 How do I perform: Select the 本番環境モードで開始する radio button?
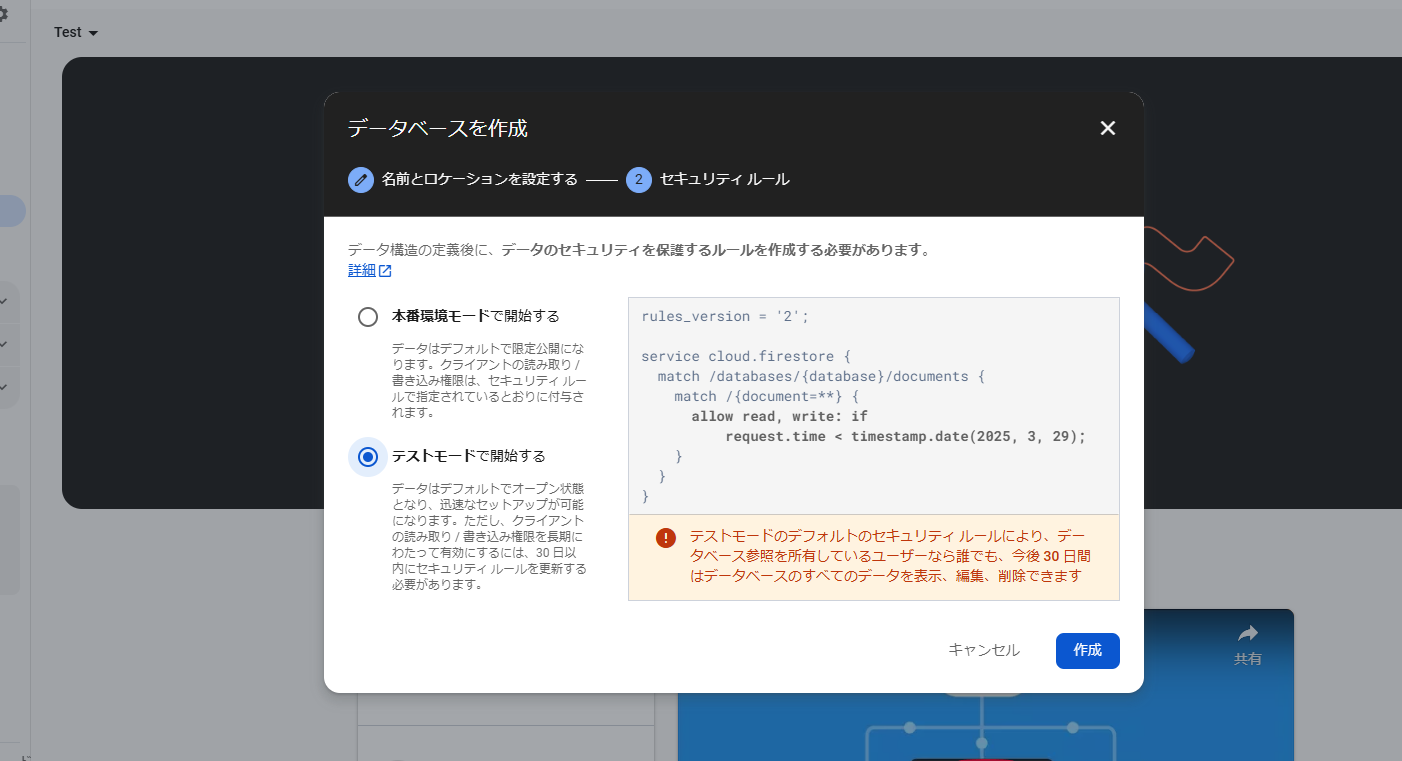coord(367,316)
